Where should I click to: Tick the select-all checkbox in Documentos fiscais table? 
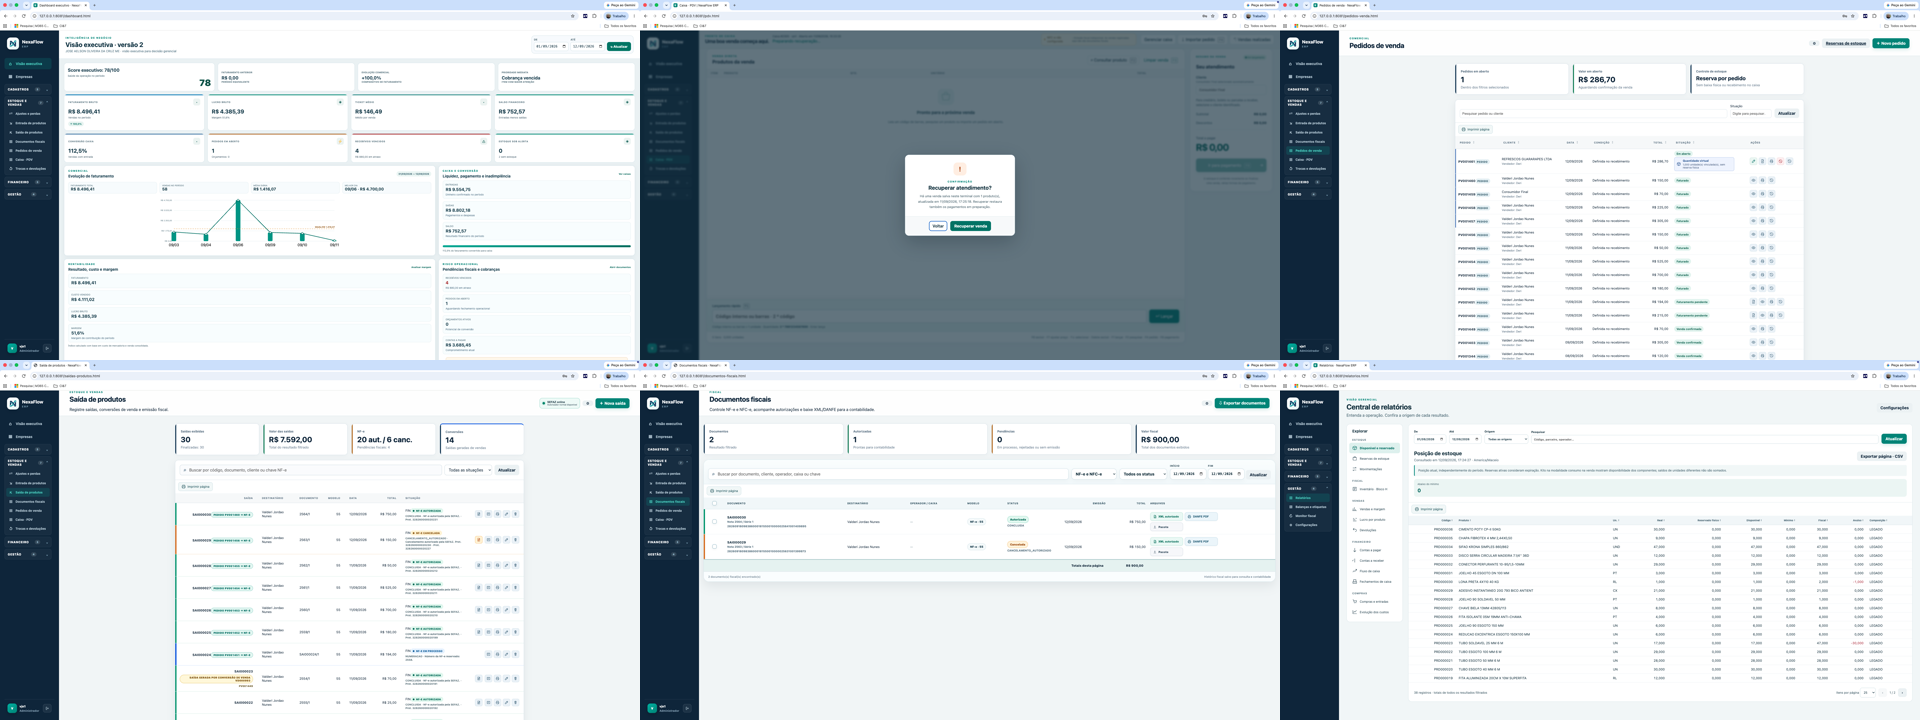pos(714,503)
